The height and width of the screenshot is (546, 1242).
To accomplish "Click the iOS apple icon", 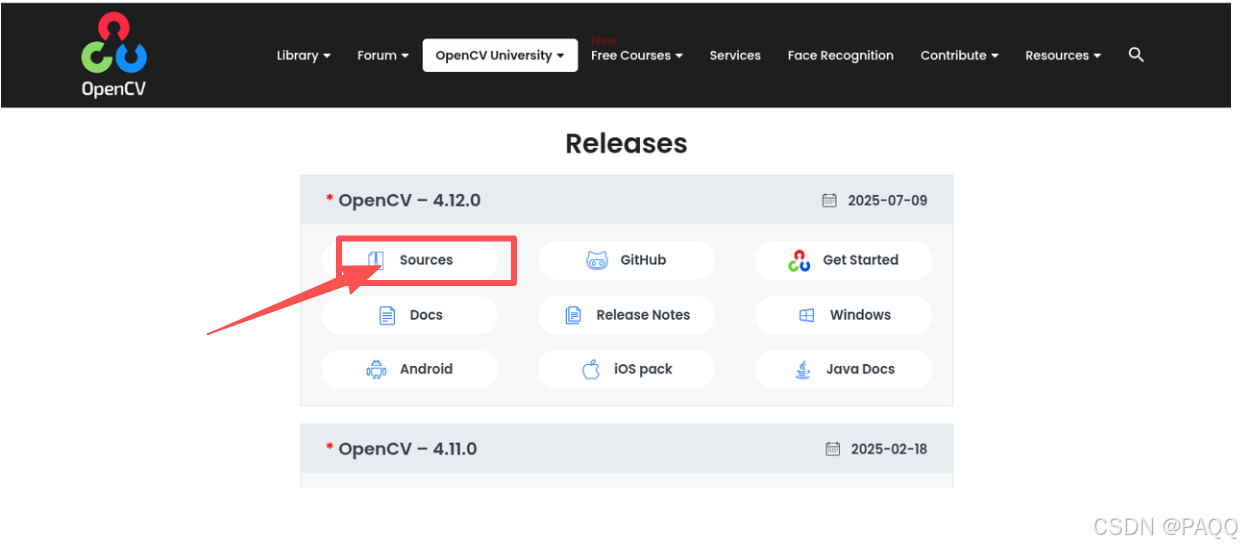I will [x=591, y=369].
